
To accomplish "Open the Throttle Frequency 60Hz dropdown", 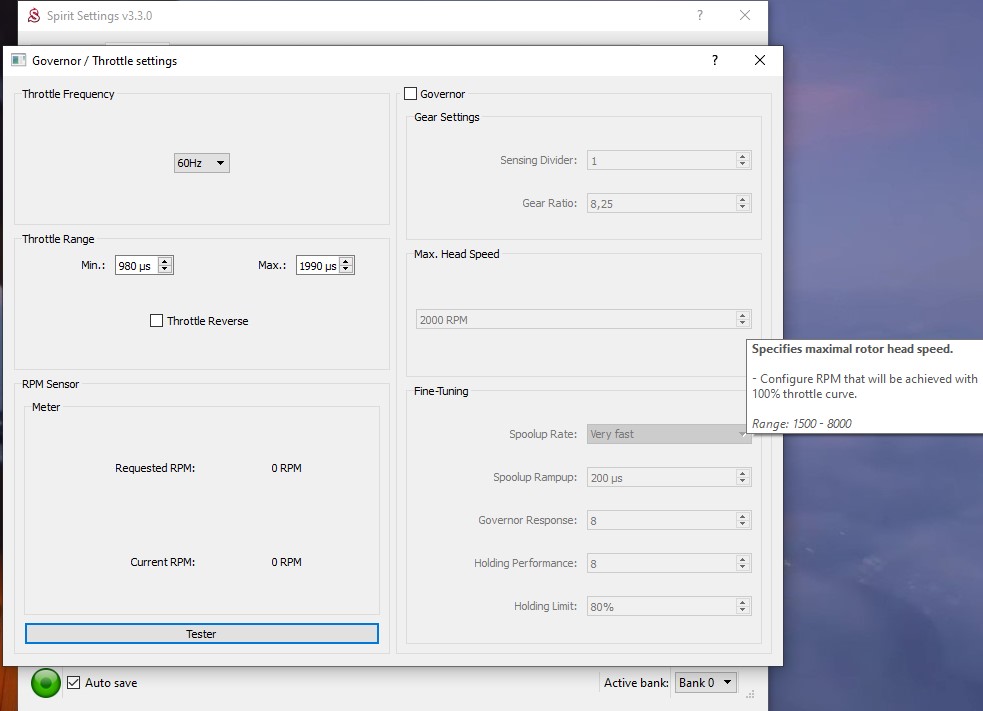I will pos(202,163).
